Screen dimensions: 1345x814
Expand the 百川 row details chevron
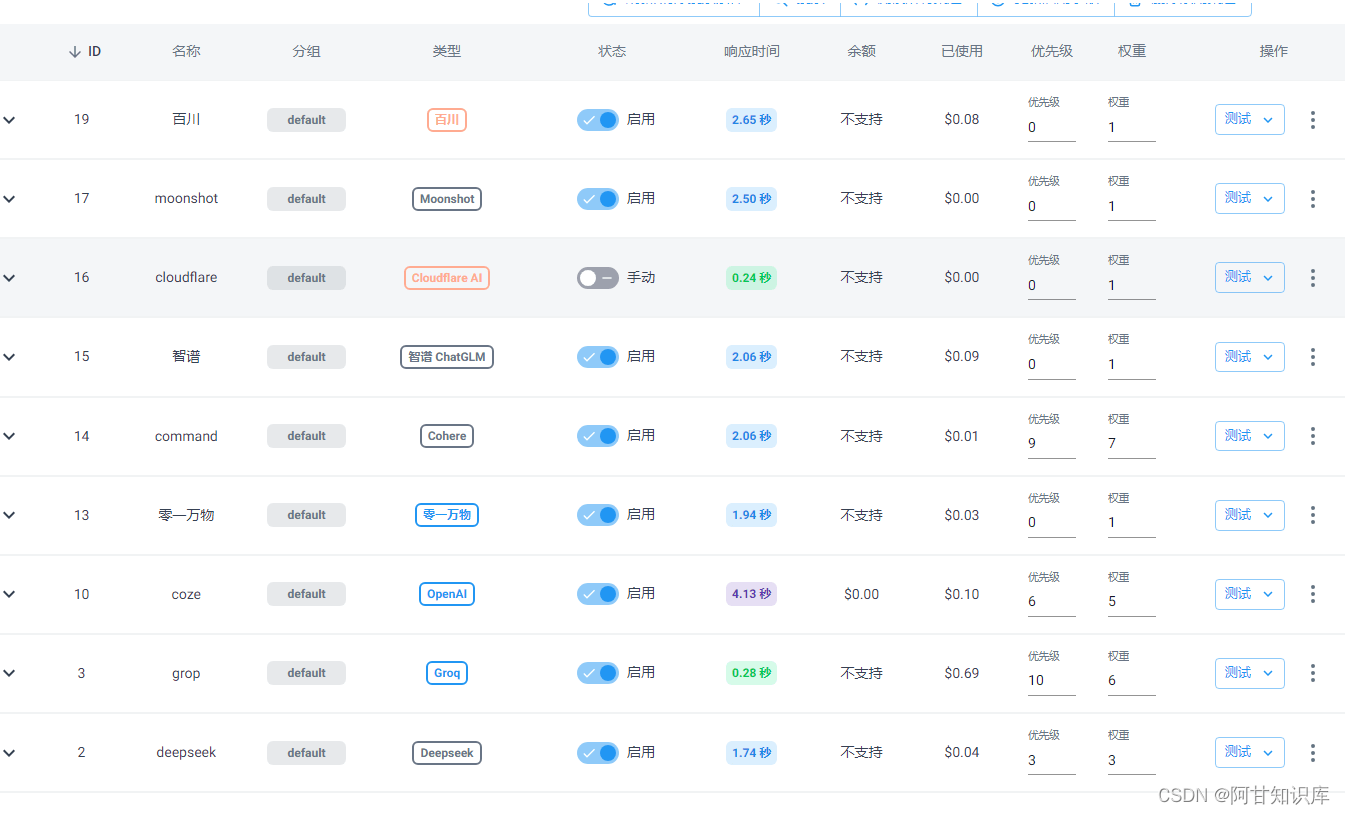9,120
